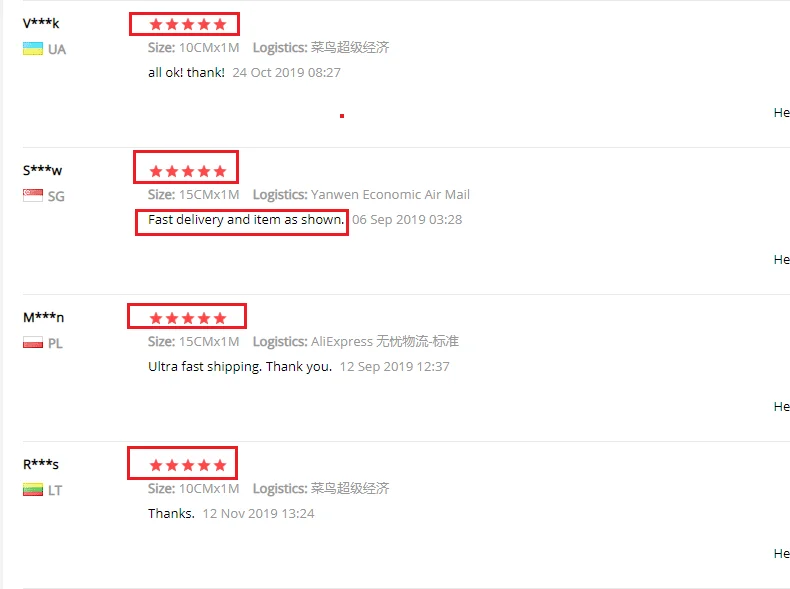This screenshot has width=790, height=589.
Task: Click reviewer name V***k
Action: [41, 23]
